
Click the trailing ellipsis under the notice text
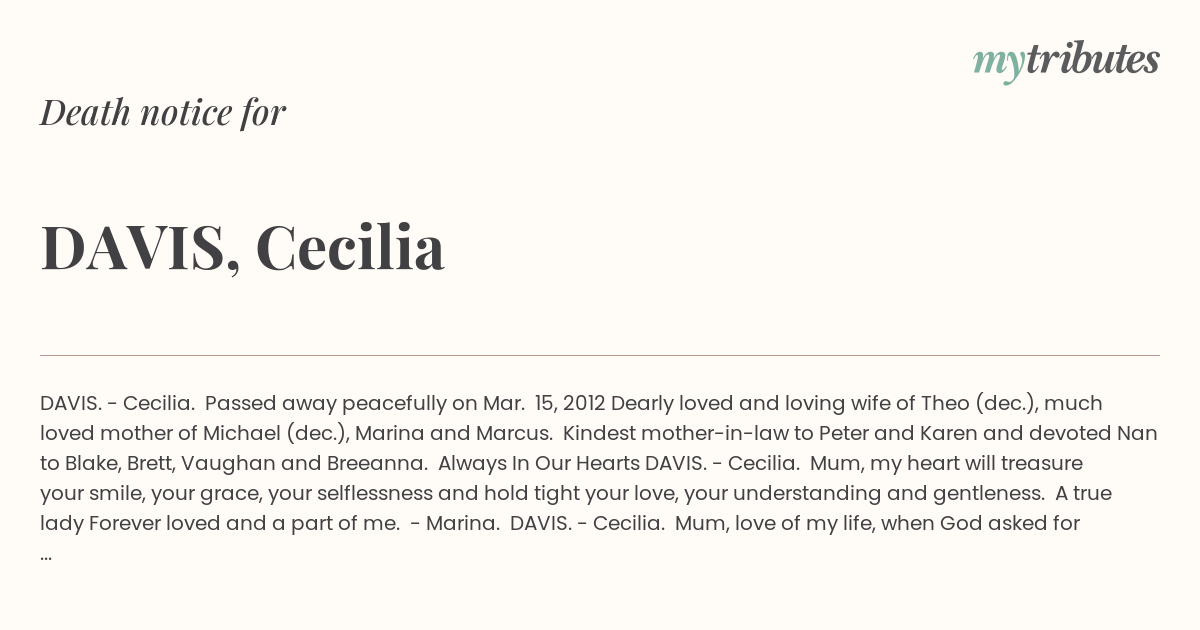click(x=46, y=554)
